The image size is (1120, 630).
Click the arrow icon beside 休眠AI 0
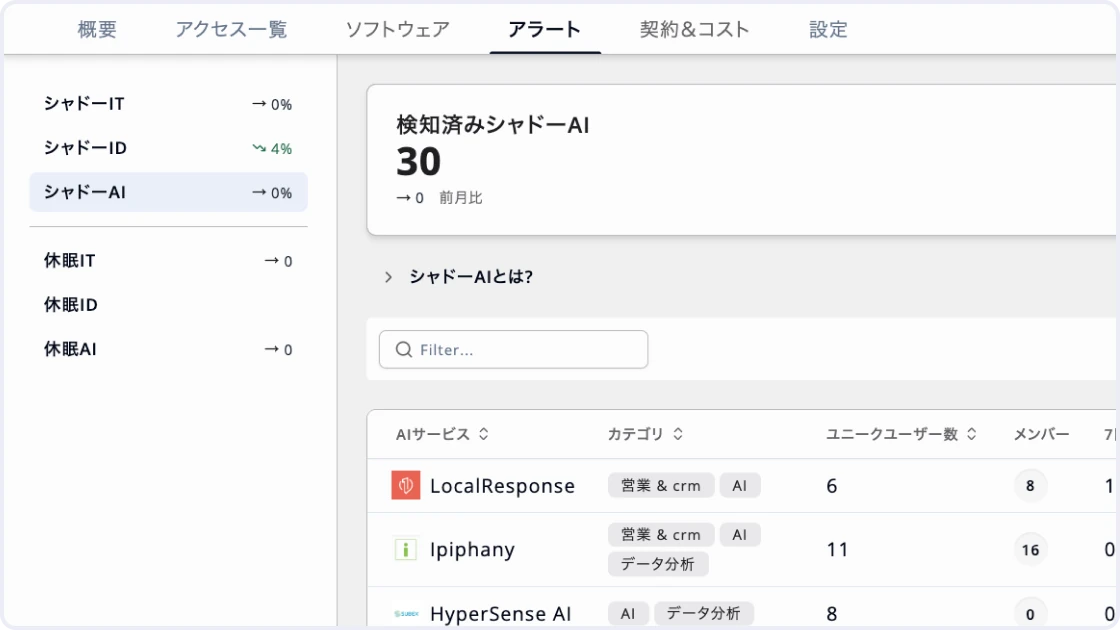tap(271, 349)
